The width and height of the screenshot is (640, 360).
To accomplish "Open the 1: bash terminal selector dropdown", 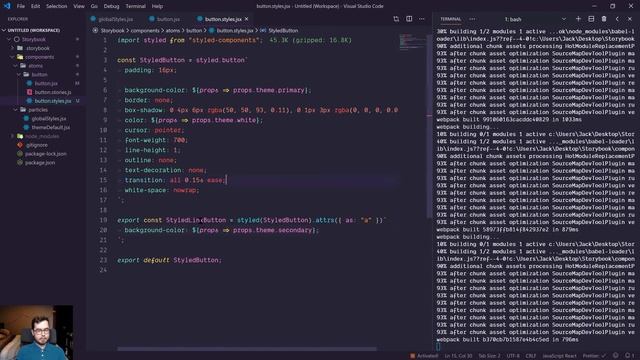I will point(535,19).
